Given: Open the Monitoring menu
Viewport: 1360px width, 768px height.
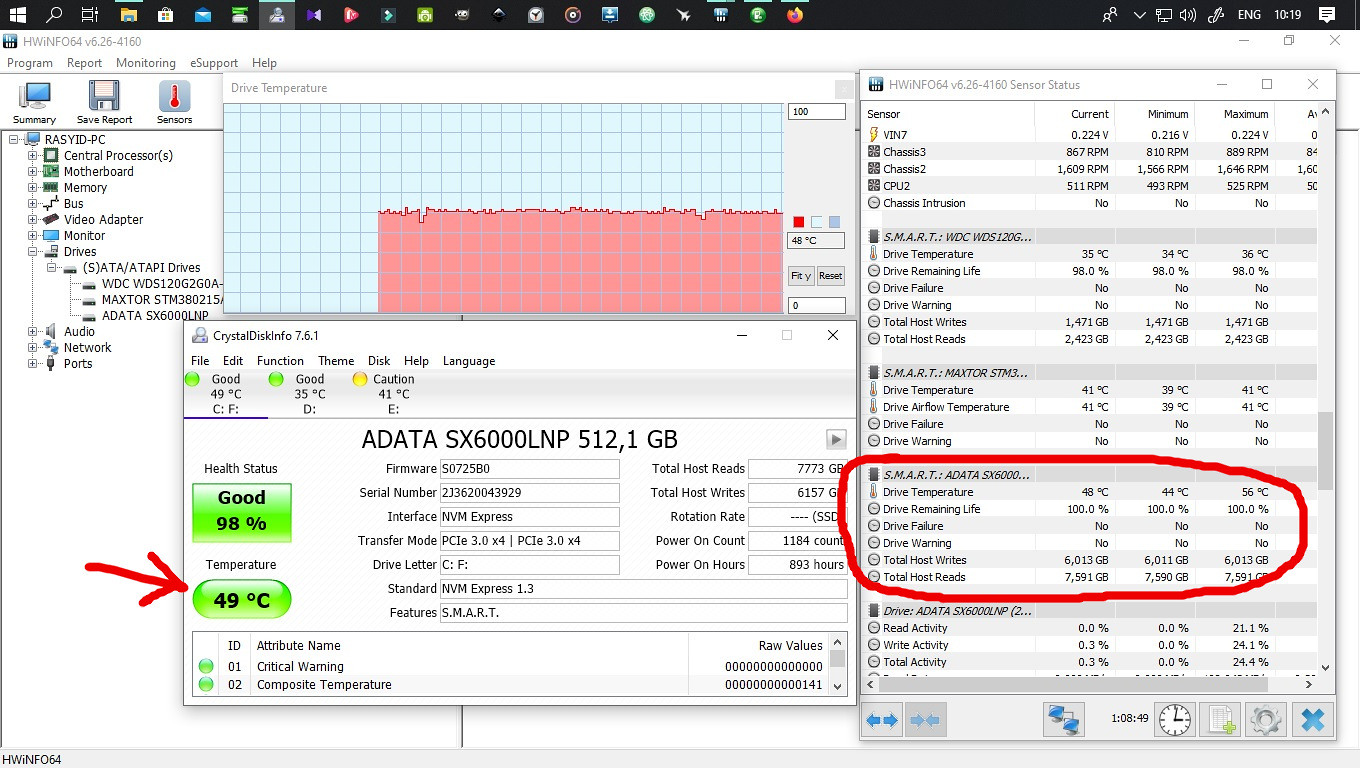Looking at the screenshot, I should (145, 62).
